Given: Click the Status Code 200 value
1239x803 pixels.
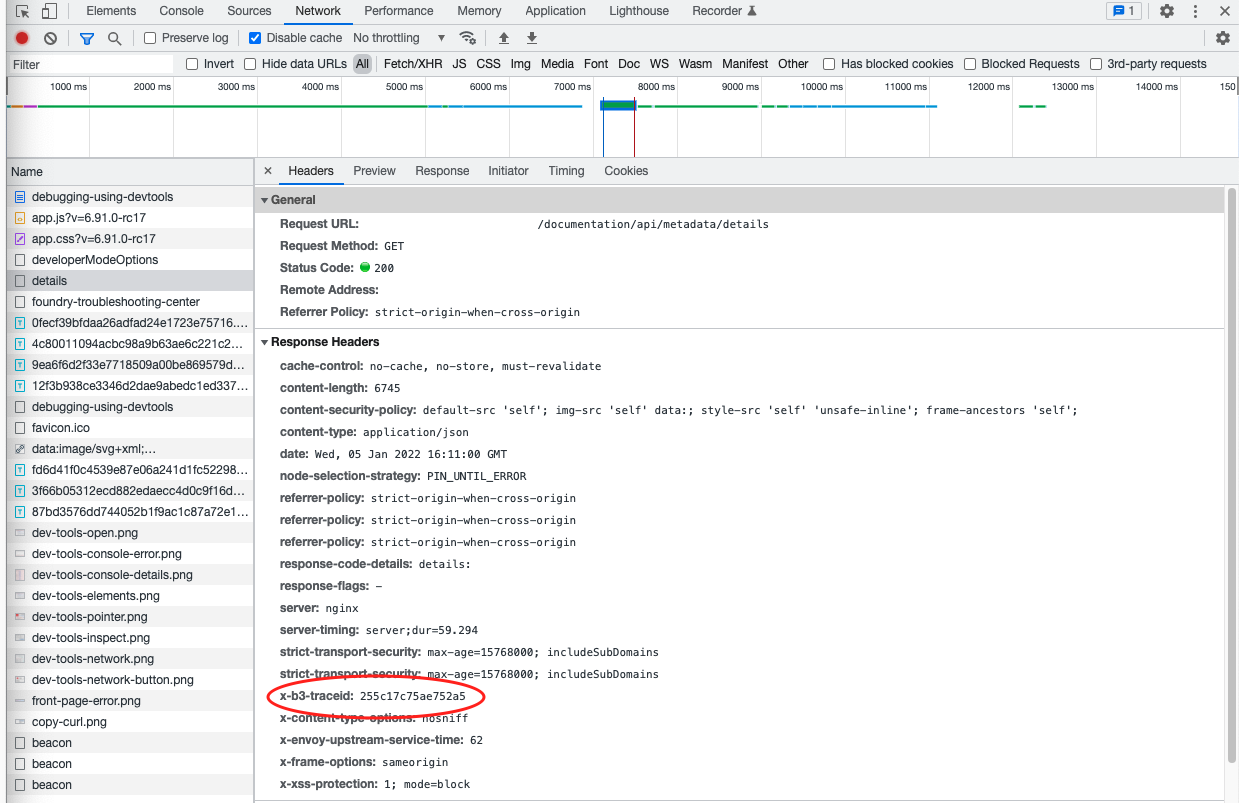Looking at the screenshot, I should coord(384,268).
